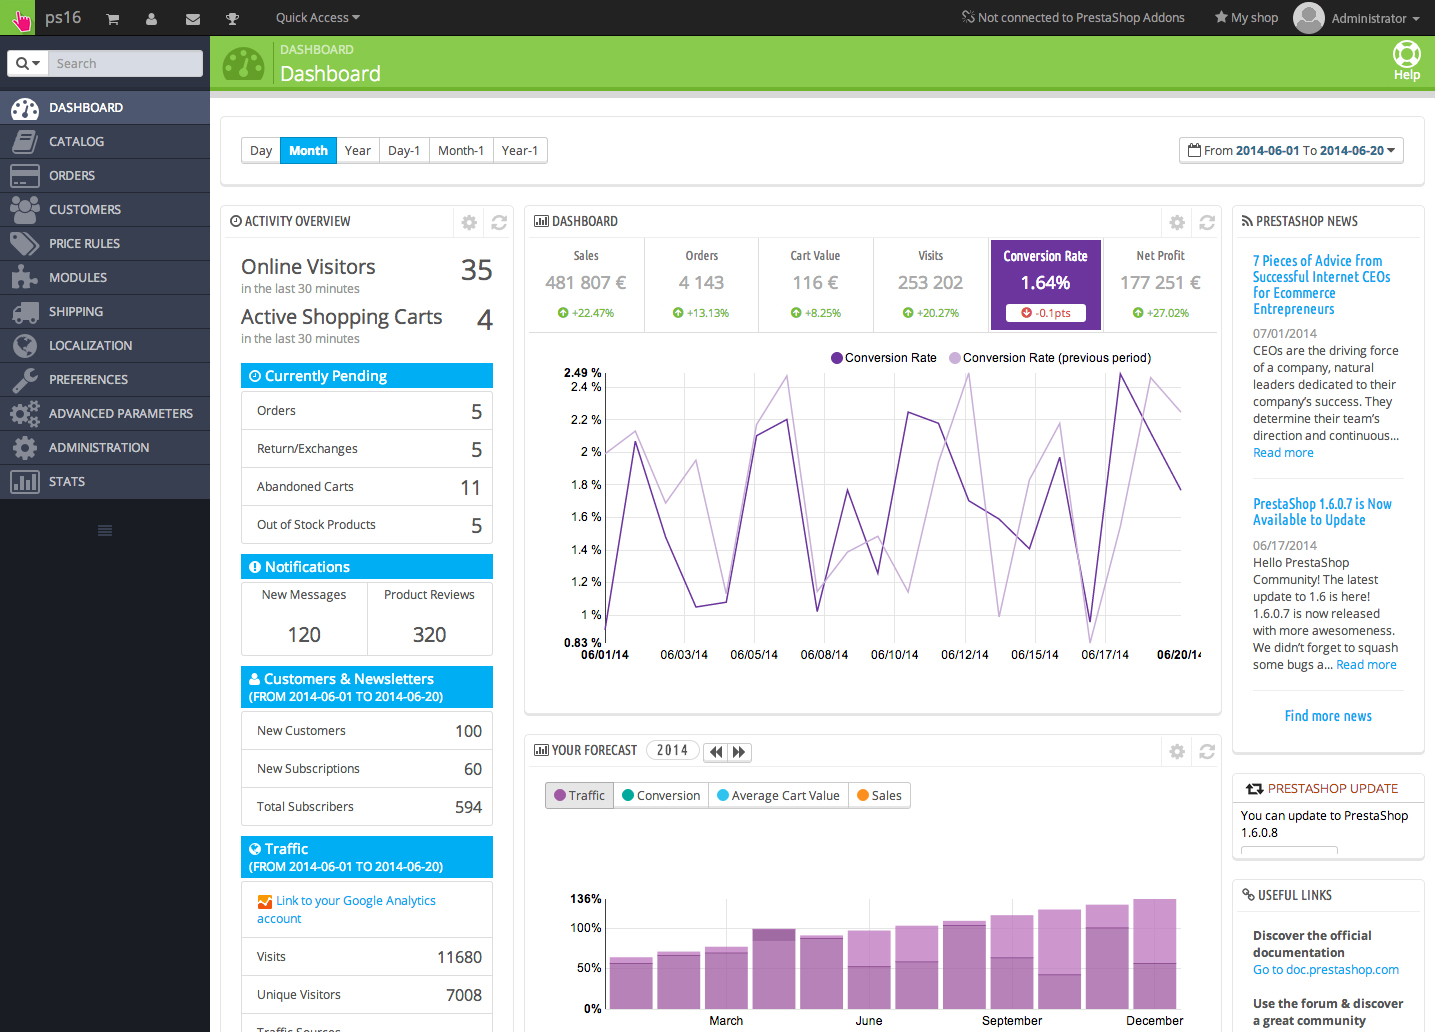The image size is (1435, 1032).
Task: Select the Visits KPI tile
Action: pyautogui.click(x=931, y=285)
